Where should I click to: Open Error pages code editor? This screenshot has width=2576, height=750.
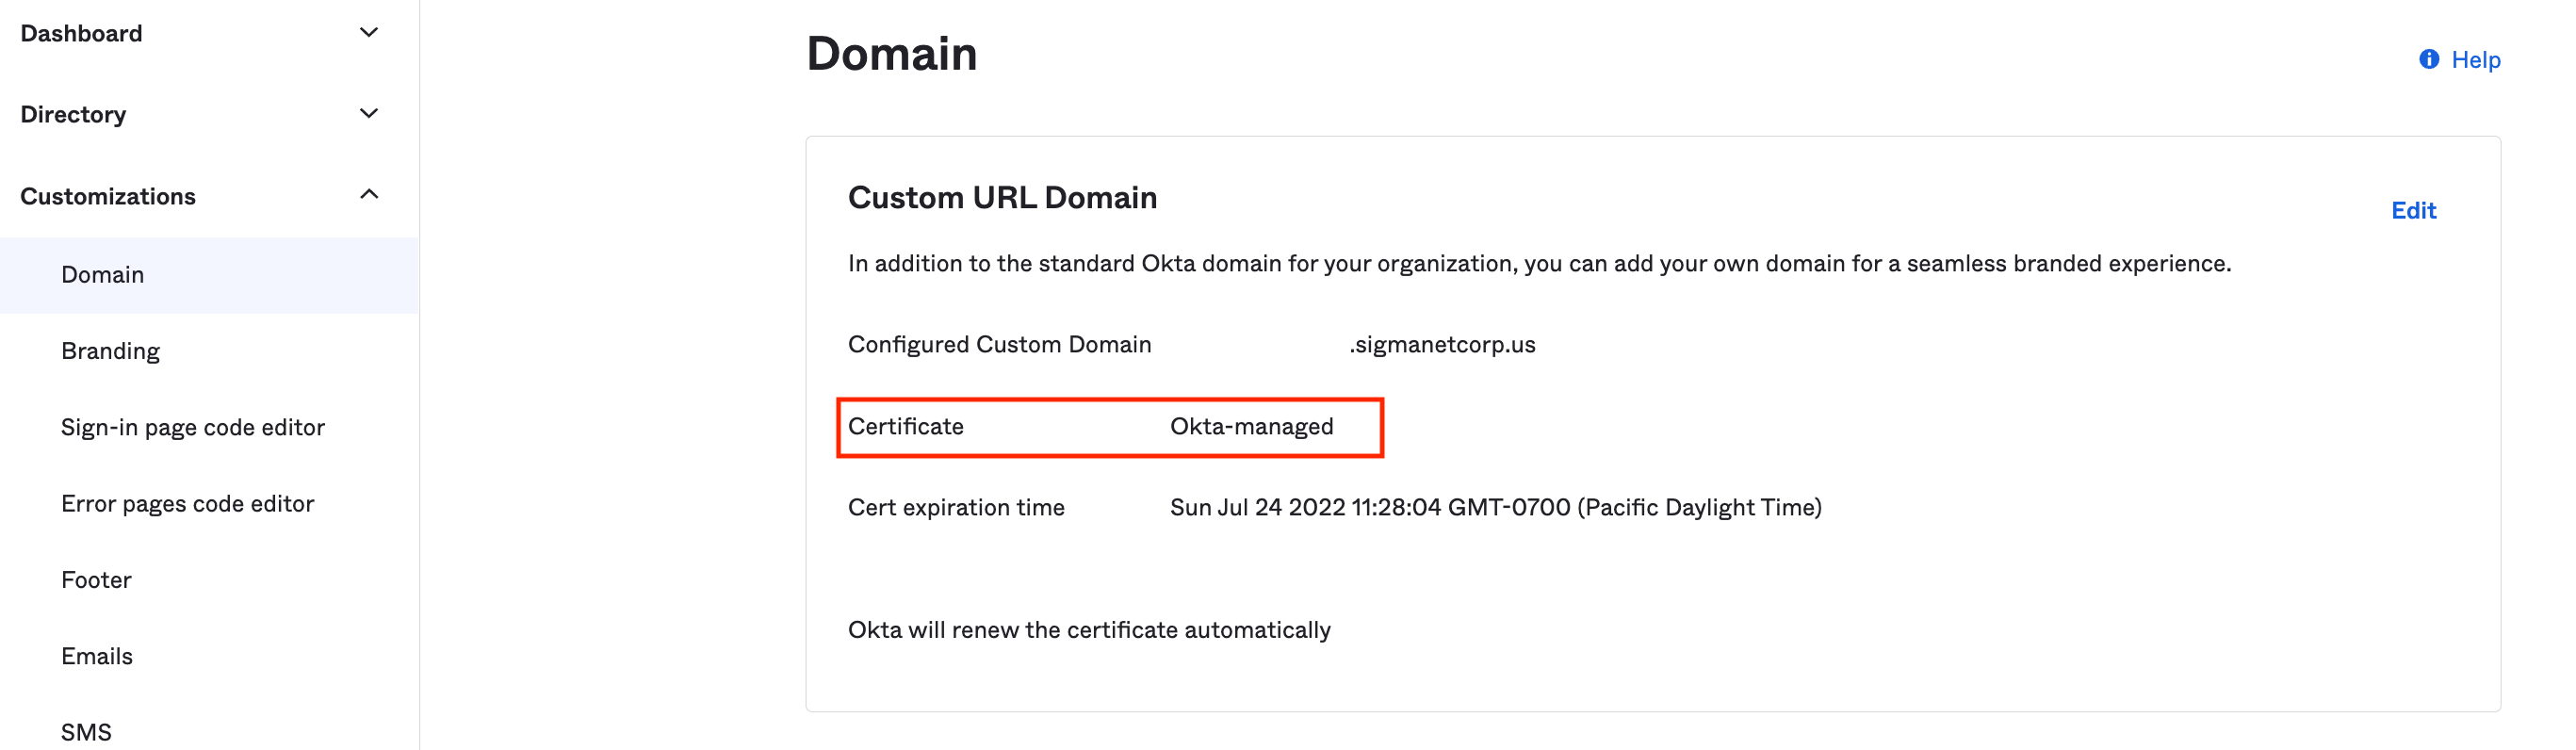coord(188,503)
